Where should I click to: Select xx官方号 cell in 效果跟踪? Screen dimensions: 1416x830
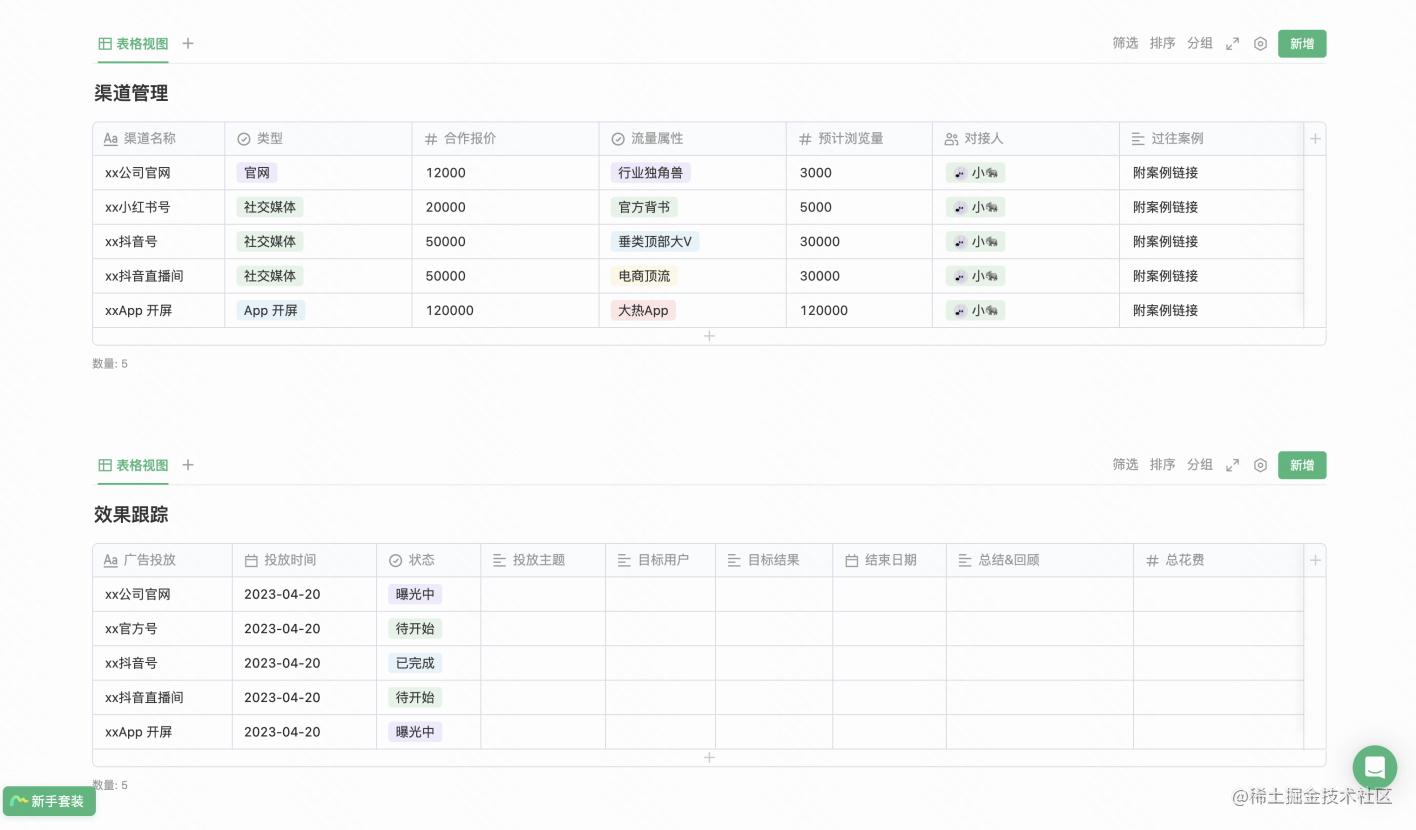pyautogui.click(x=162, y=629)
